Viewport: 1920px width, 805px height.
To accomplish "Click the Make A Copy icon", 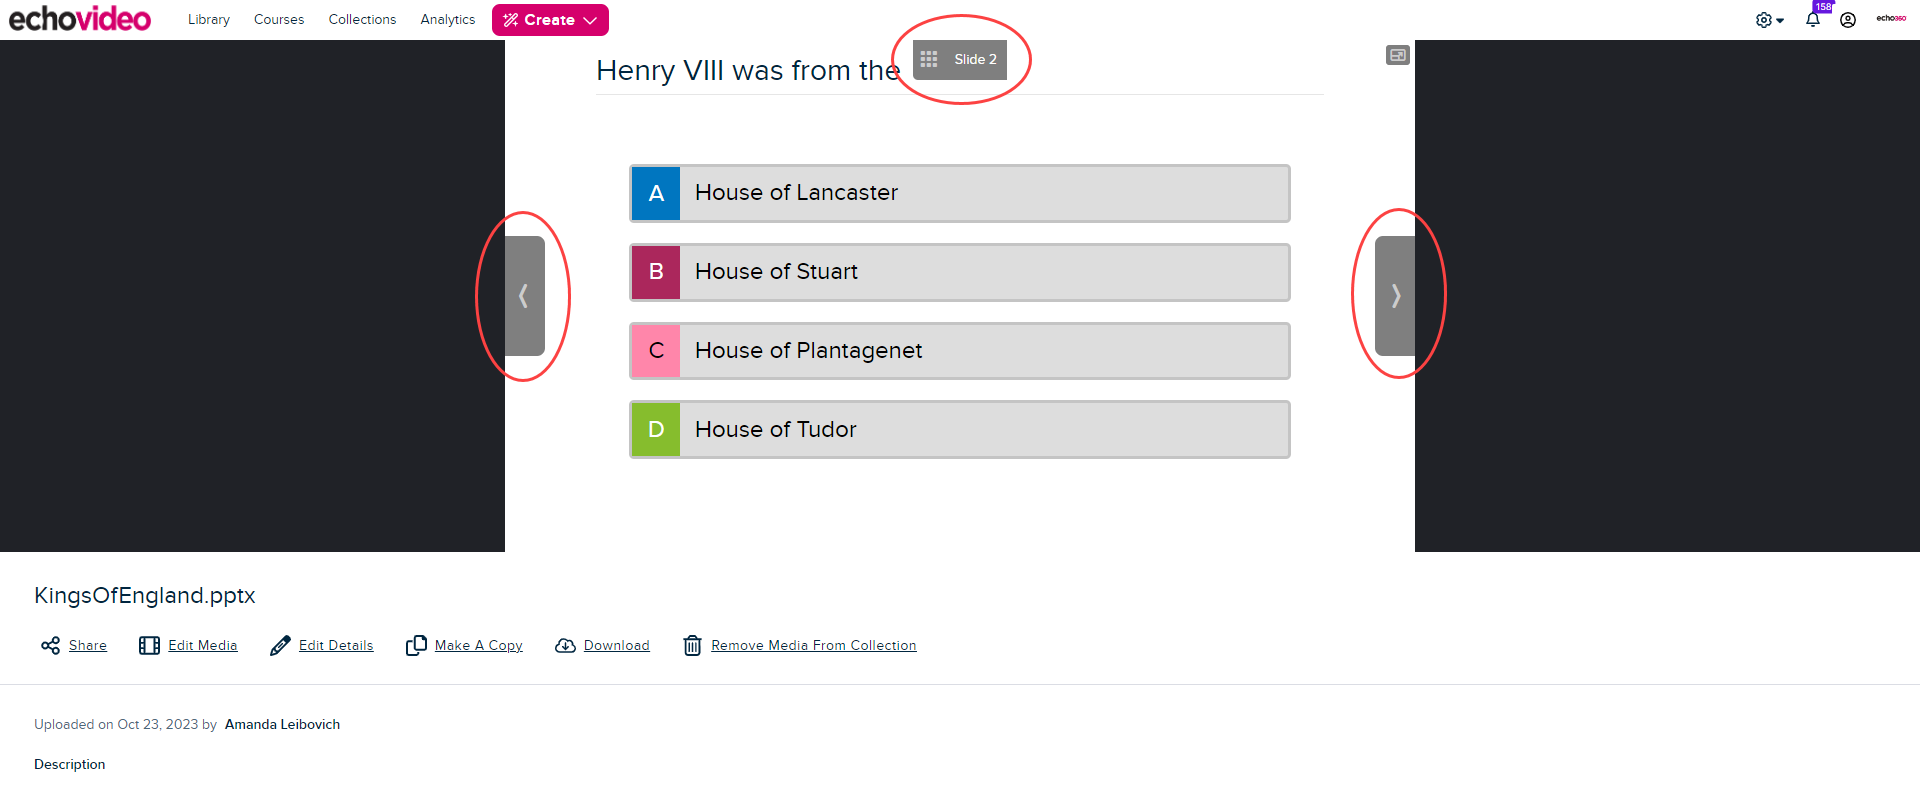I will pyautogui.click(x=416, y=646).
